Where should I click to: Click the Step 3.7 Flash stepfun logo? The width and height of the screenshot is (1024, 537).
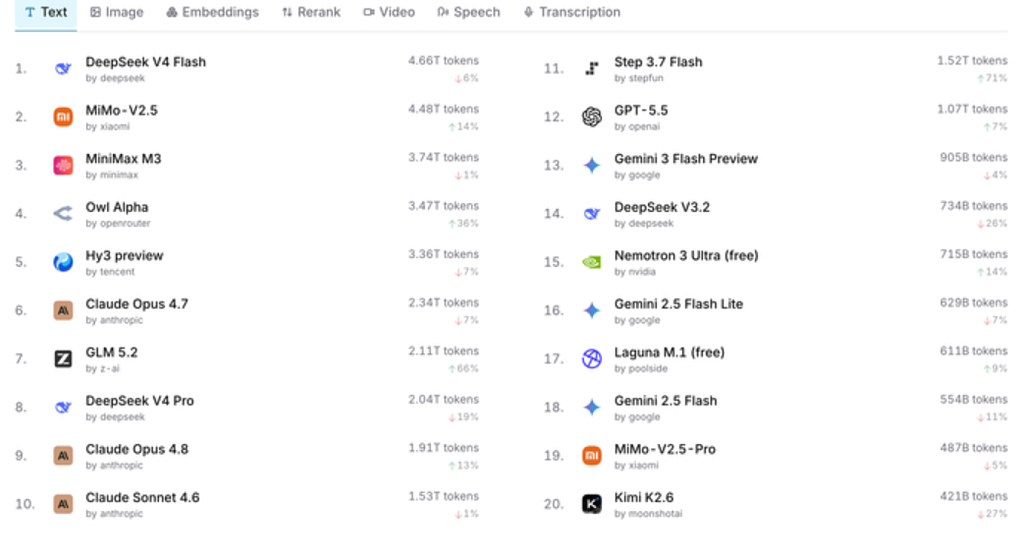point(592,69)
